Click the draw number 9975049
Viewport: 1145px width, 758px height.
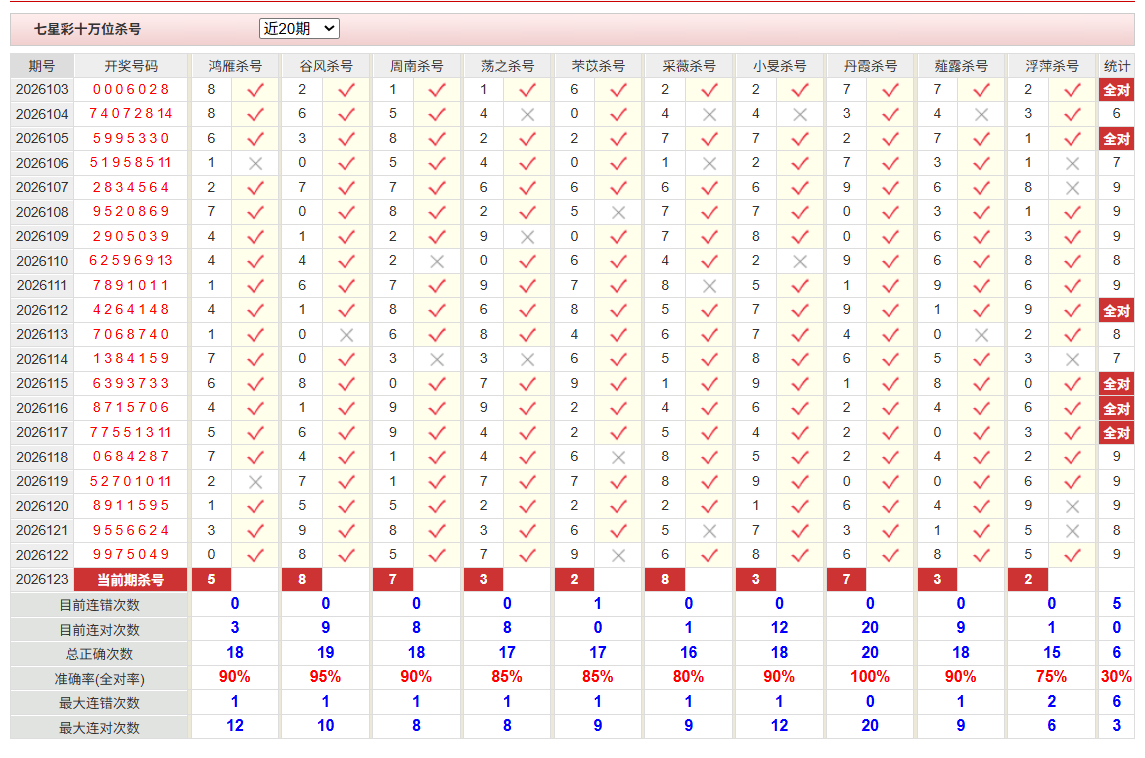pyautogui.click(x=131, y=555)
